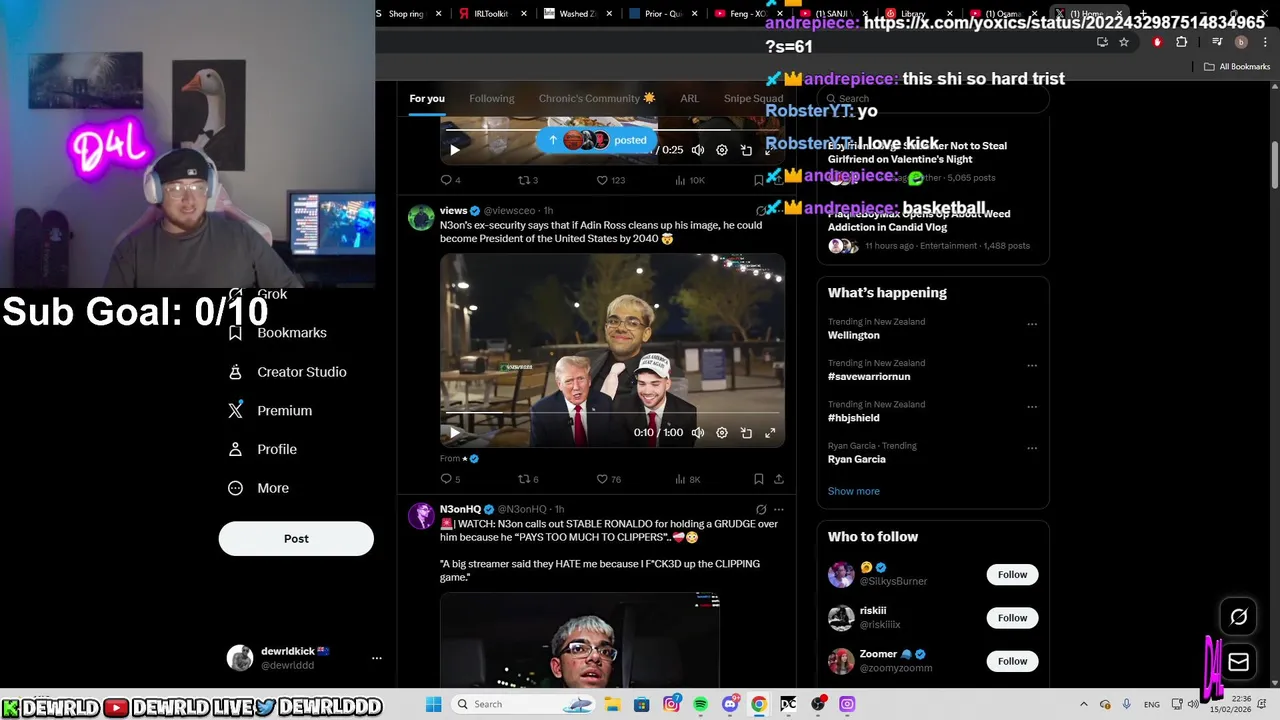
Task: Click the Post button
Action: 296,539
